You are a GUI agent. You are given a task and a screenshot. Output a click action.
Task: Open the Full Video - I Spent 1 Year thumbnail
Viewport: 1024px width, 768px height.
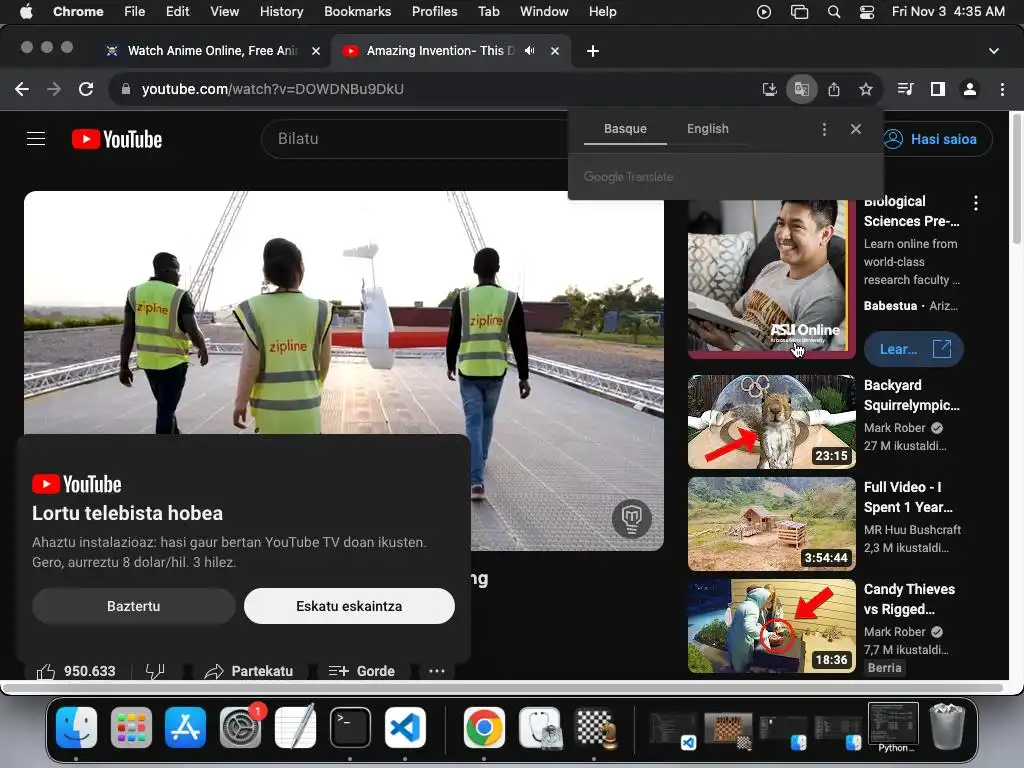(x=771, y=524)
